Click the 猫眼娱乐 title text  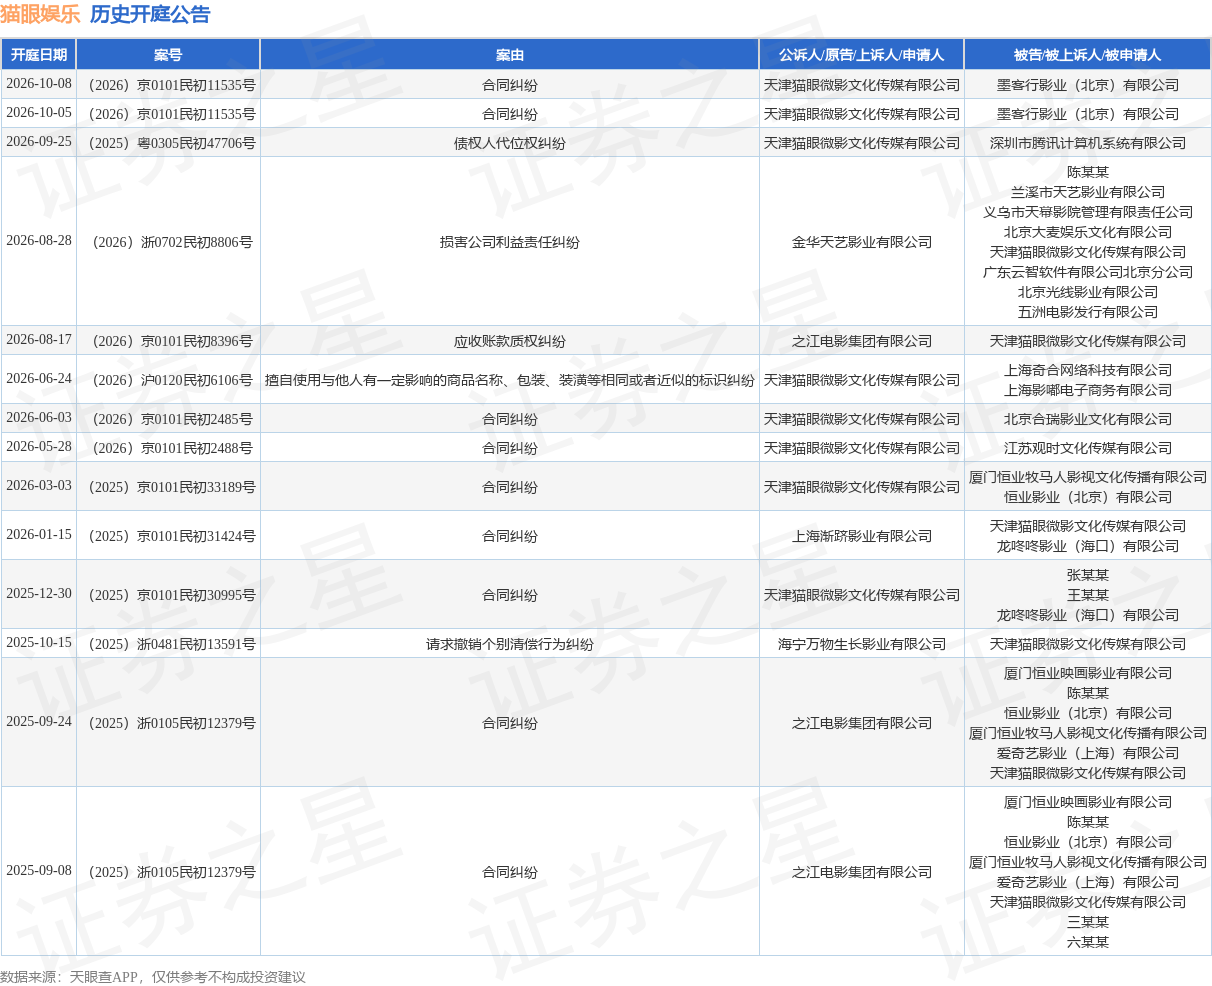(40, 15)
